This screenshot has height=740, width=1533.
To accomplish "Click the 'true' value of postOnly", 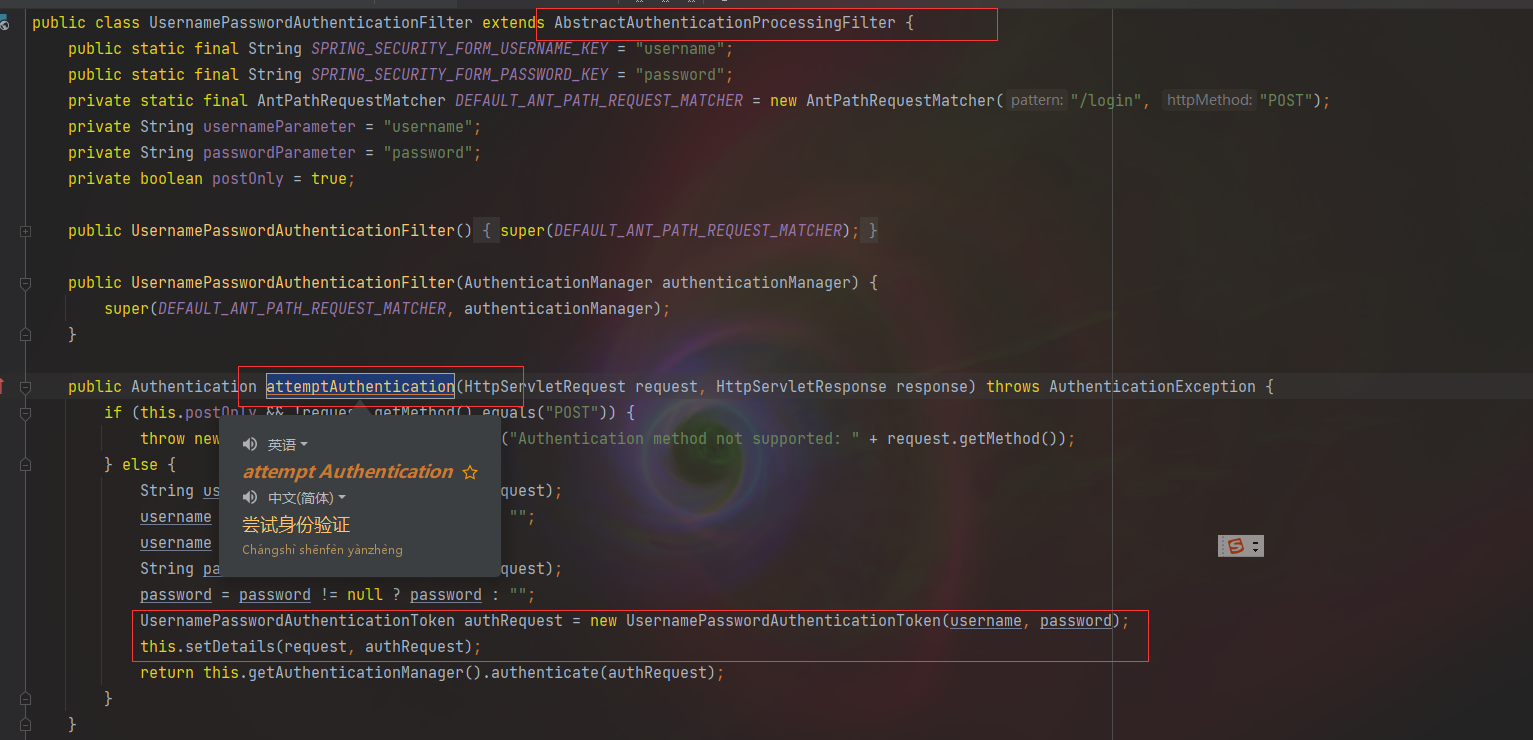I will pyautogui.click(x=329, y=179).
